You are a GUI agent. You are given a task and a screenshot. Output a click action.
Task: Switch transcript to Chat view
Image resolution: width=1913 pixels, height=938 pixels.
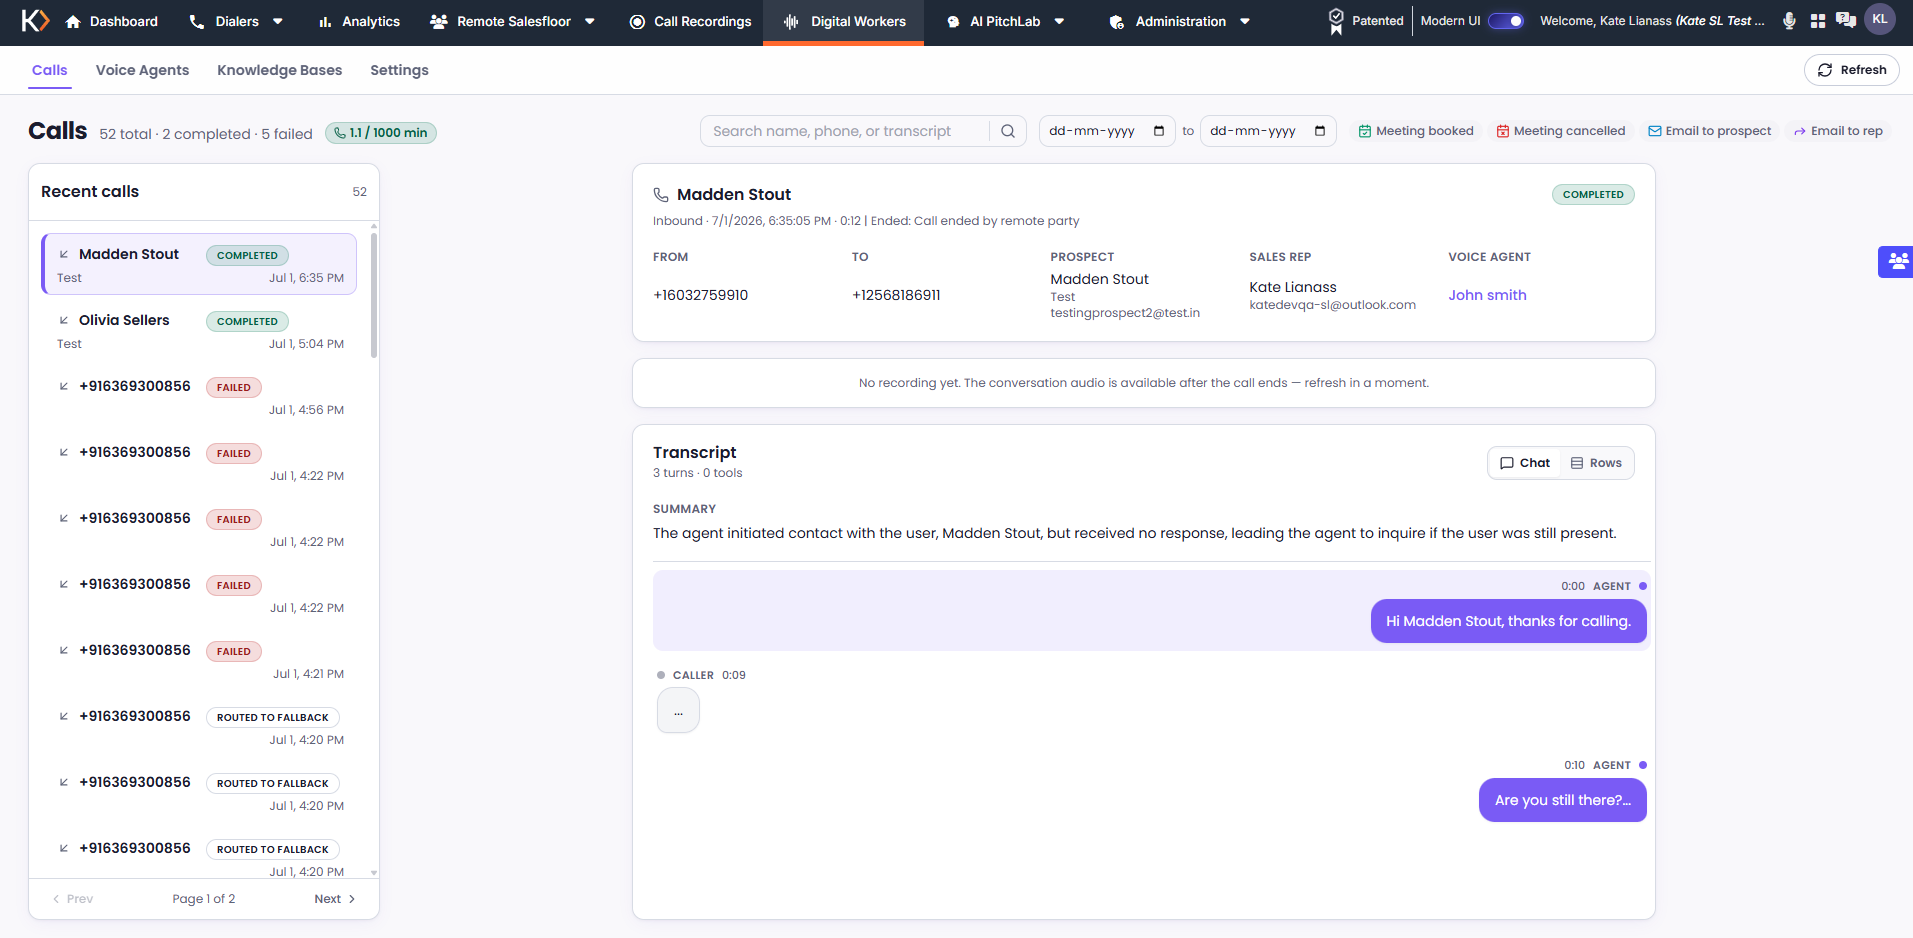[x=1525, y=463]
